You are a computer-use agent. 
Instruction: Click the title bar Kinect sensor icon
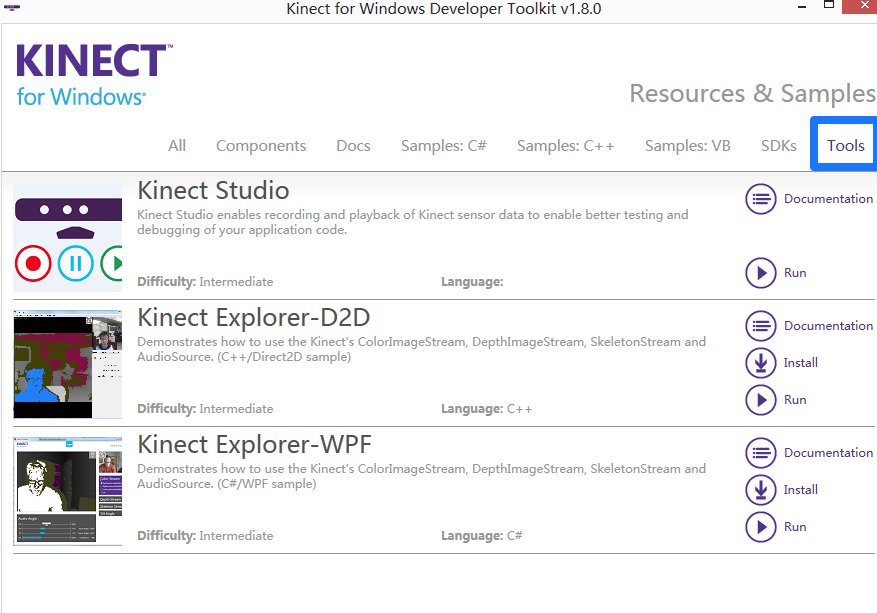pos(12,8)
